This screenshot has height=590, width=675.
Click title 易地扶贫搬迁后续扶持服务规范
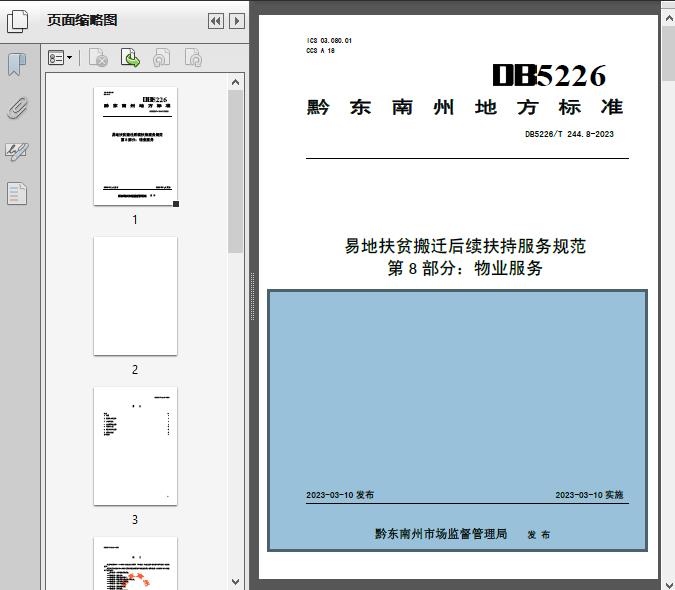[465, 246]
